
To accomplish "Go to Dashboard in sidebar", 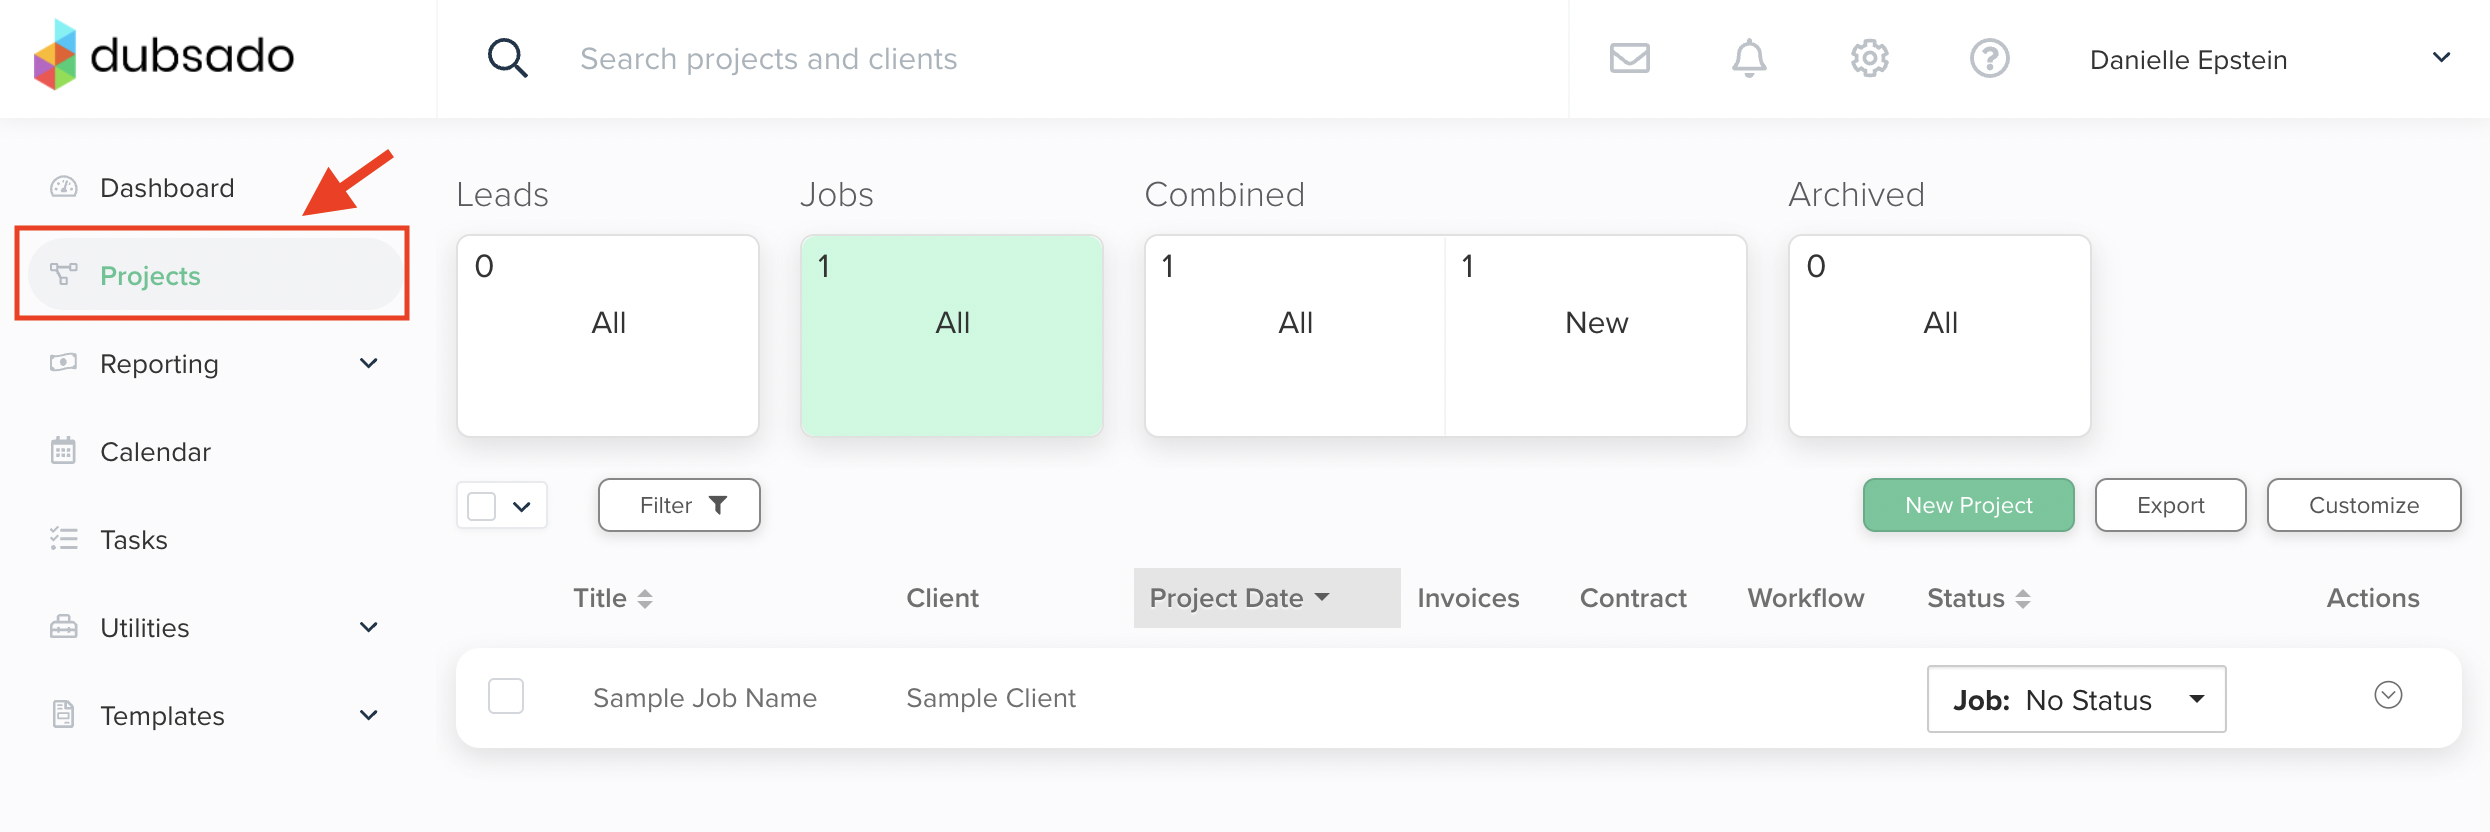I will pos(167,188).
